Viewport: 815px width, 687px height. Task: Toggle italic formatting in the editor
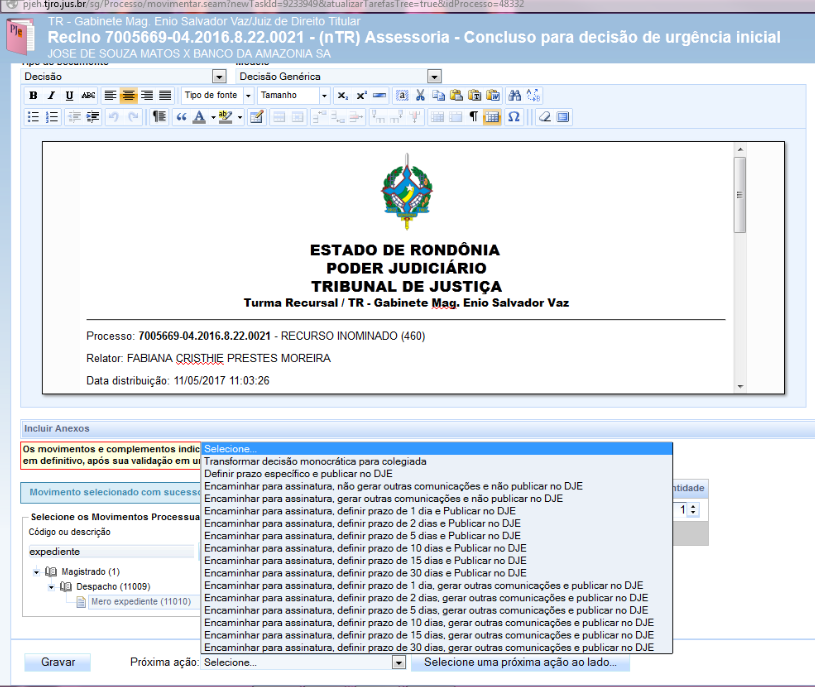[51, 95]
